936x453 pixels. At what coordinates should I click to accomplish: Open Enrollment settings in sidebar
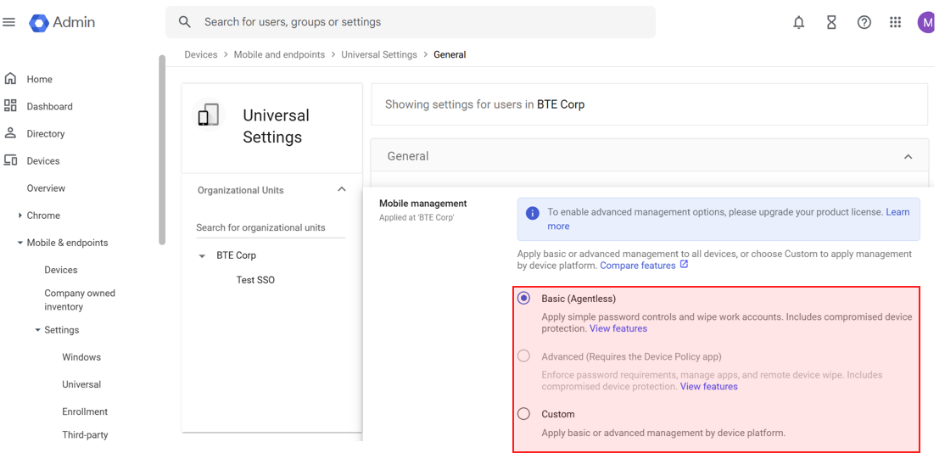[x=85, y=412]
